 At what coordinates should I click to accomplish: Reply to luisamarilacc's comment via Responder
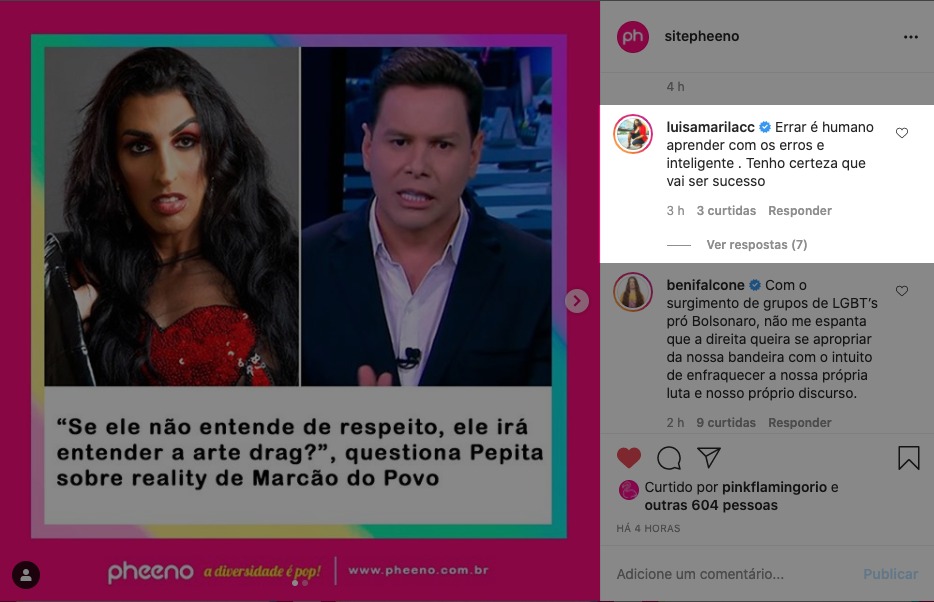799,211
